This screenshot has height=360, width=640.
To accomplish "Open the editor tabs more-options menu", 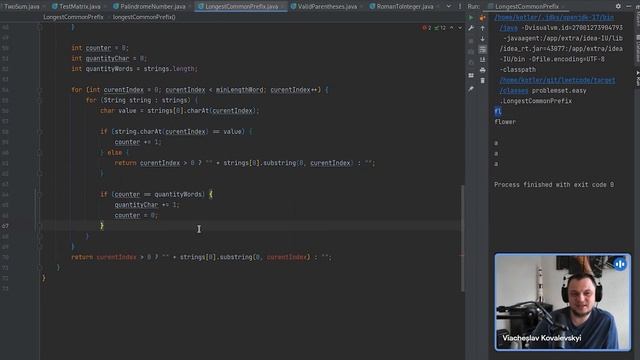I will tap(460, 6).
